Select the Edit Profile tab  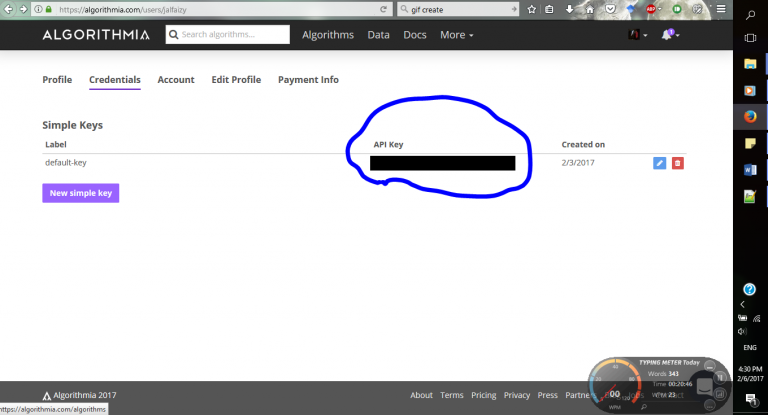pos(236,80)
